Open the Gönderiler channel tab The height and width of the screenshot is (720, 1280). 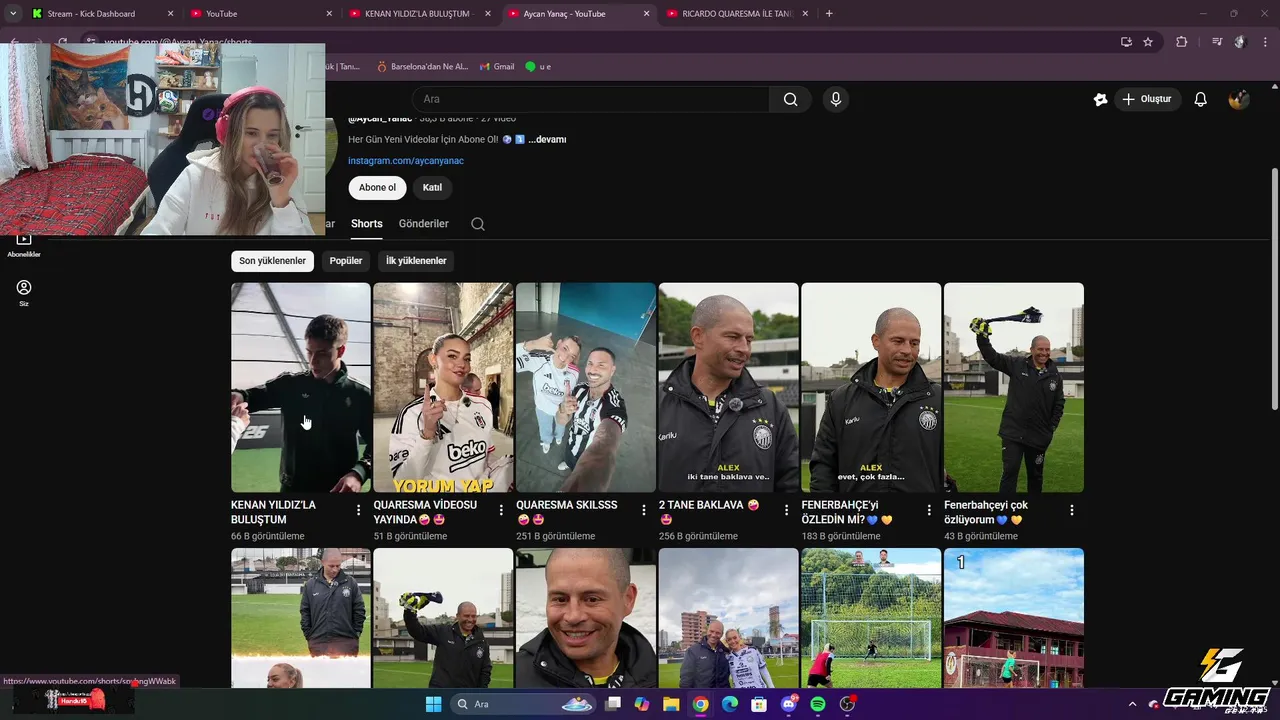(x=424, y=224)
